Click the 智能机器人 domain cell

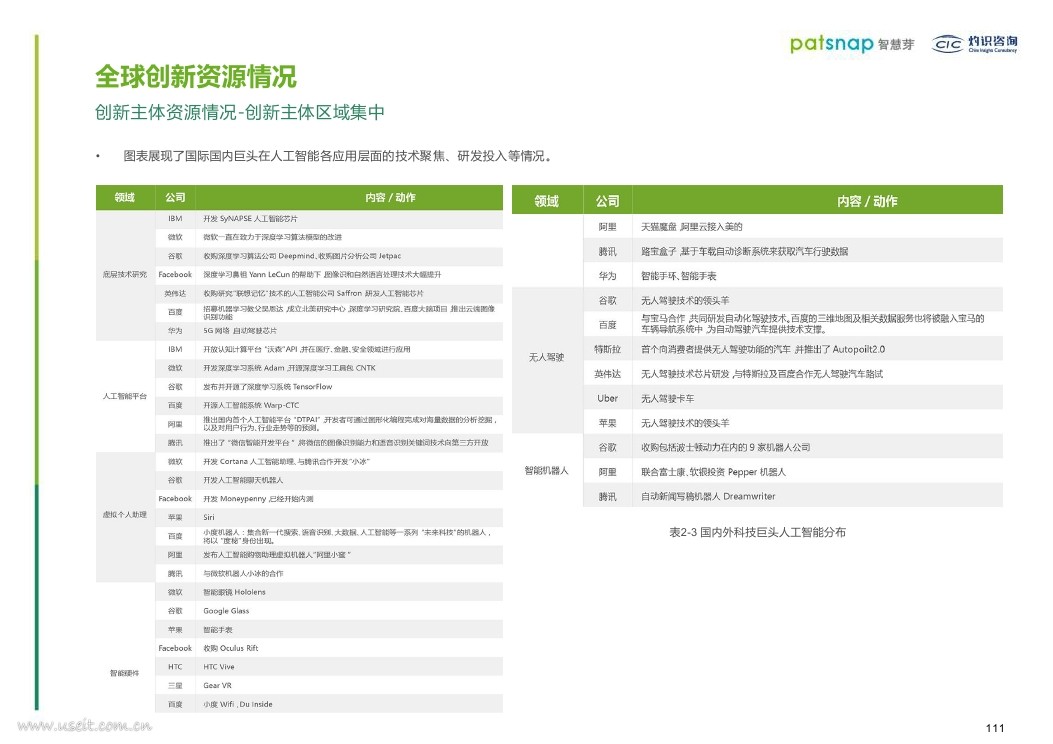tap(547, 471)
